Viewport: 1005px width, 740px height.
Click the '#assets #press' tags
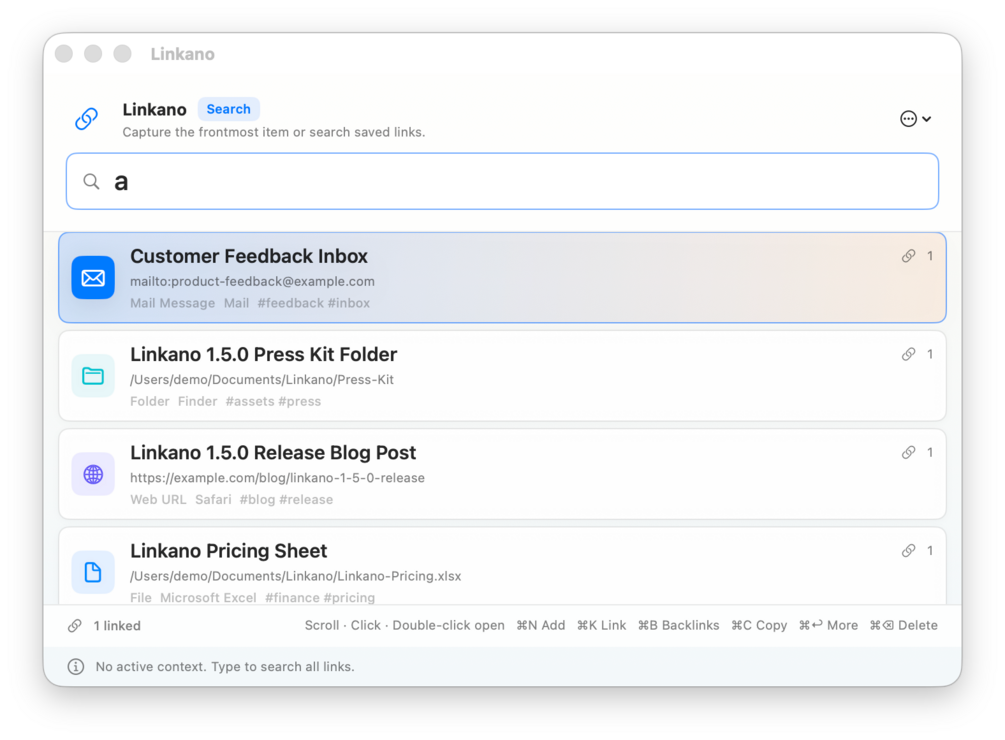(273, 401)
